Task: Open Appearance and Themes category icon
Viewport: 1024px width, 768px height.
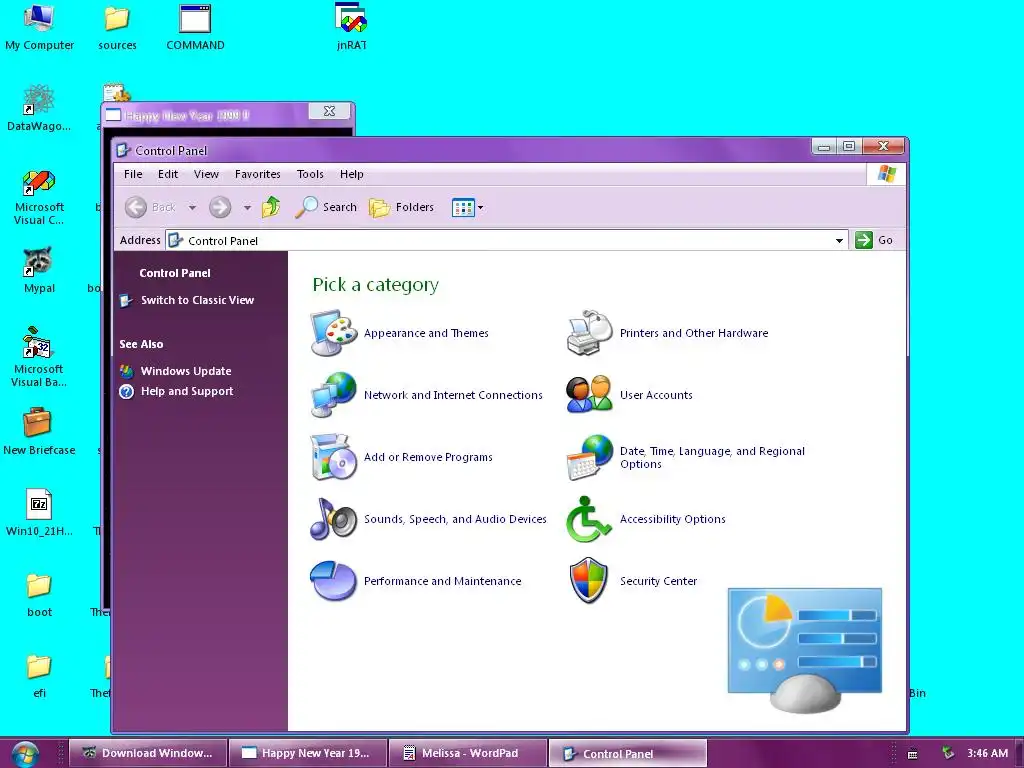Action: (x=334, y=333)
